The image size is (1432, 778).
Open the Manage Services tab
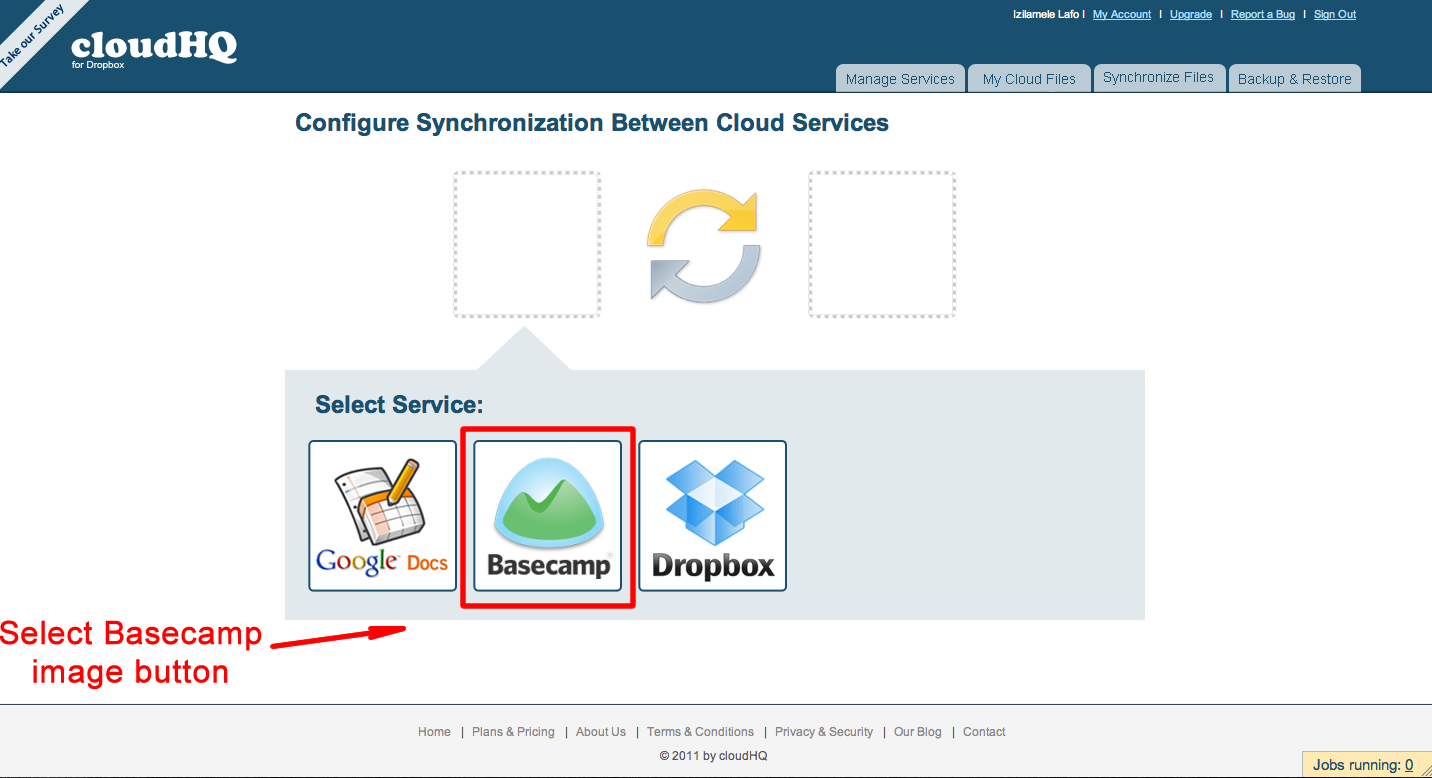pyautogui.click(x=900, y=79)
